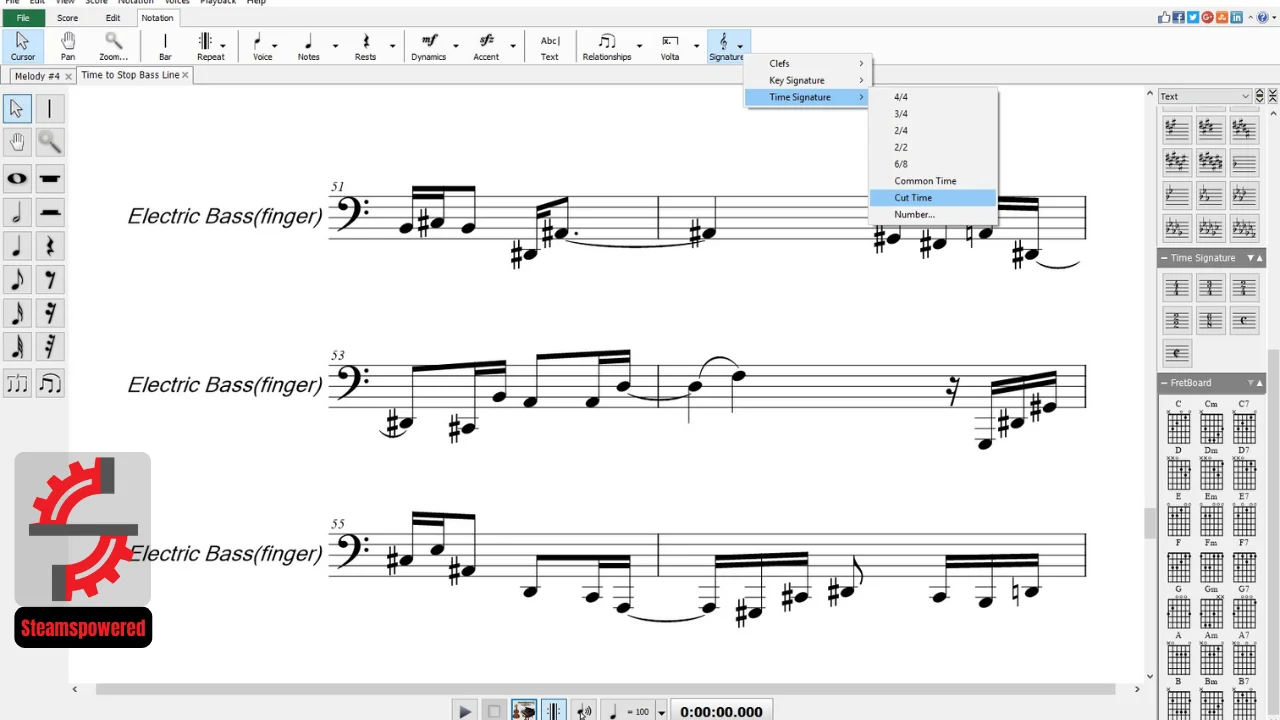This screenshot has width=1280, height=720.
Task: Select the quarter rest in left palette
Action: click(50, 246)
